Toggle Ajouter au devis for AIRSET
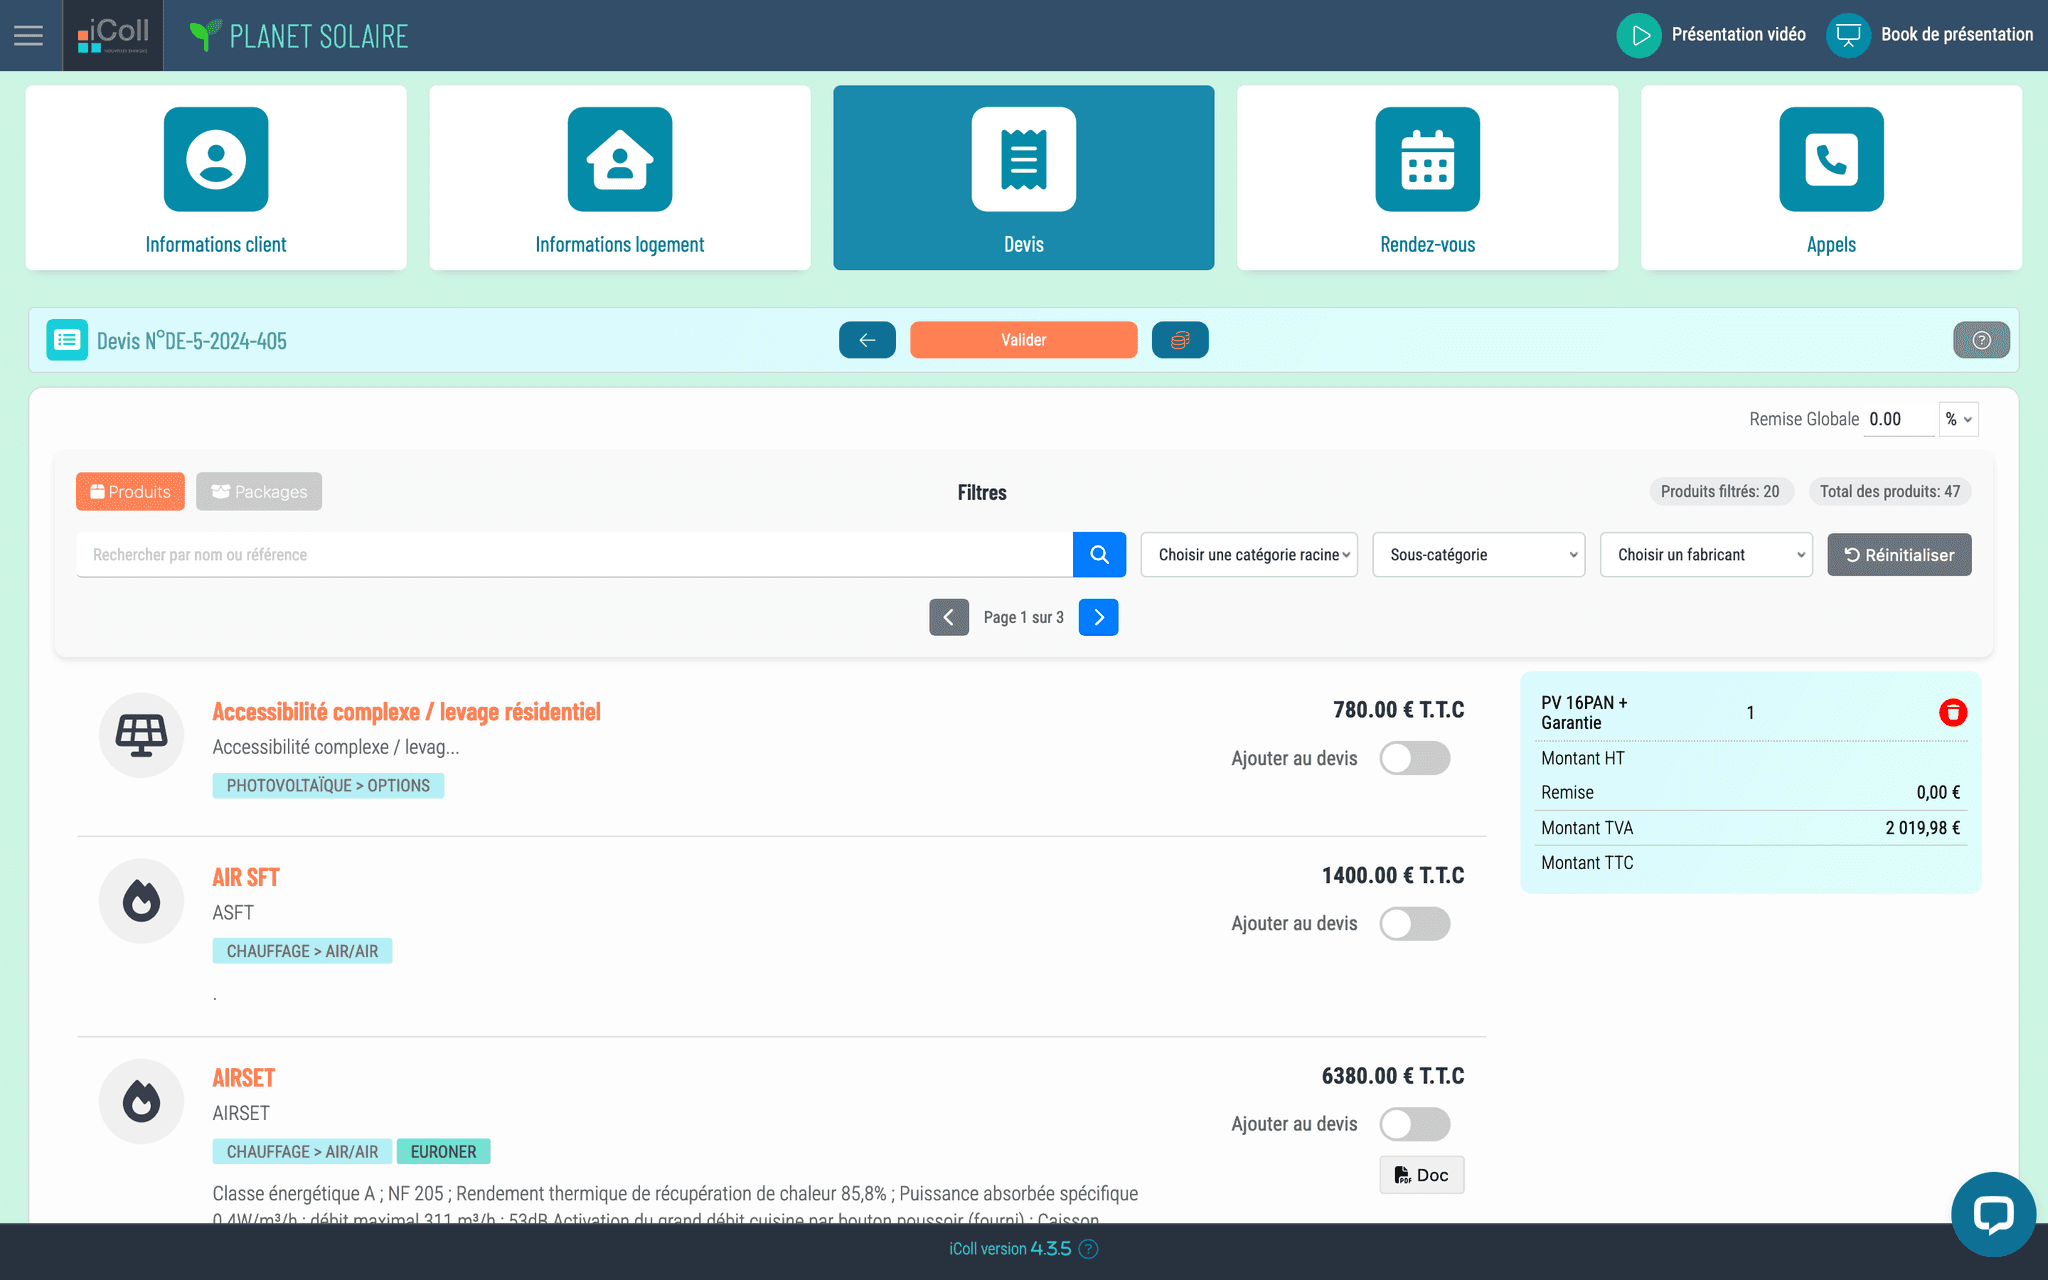The width and height of the screenshot is (2048, 1280). (1415, 1122)
